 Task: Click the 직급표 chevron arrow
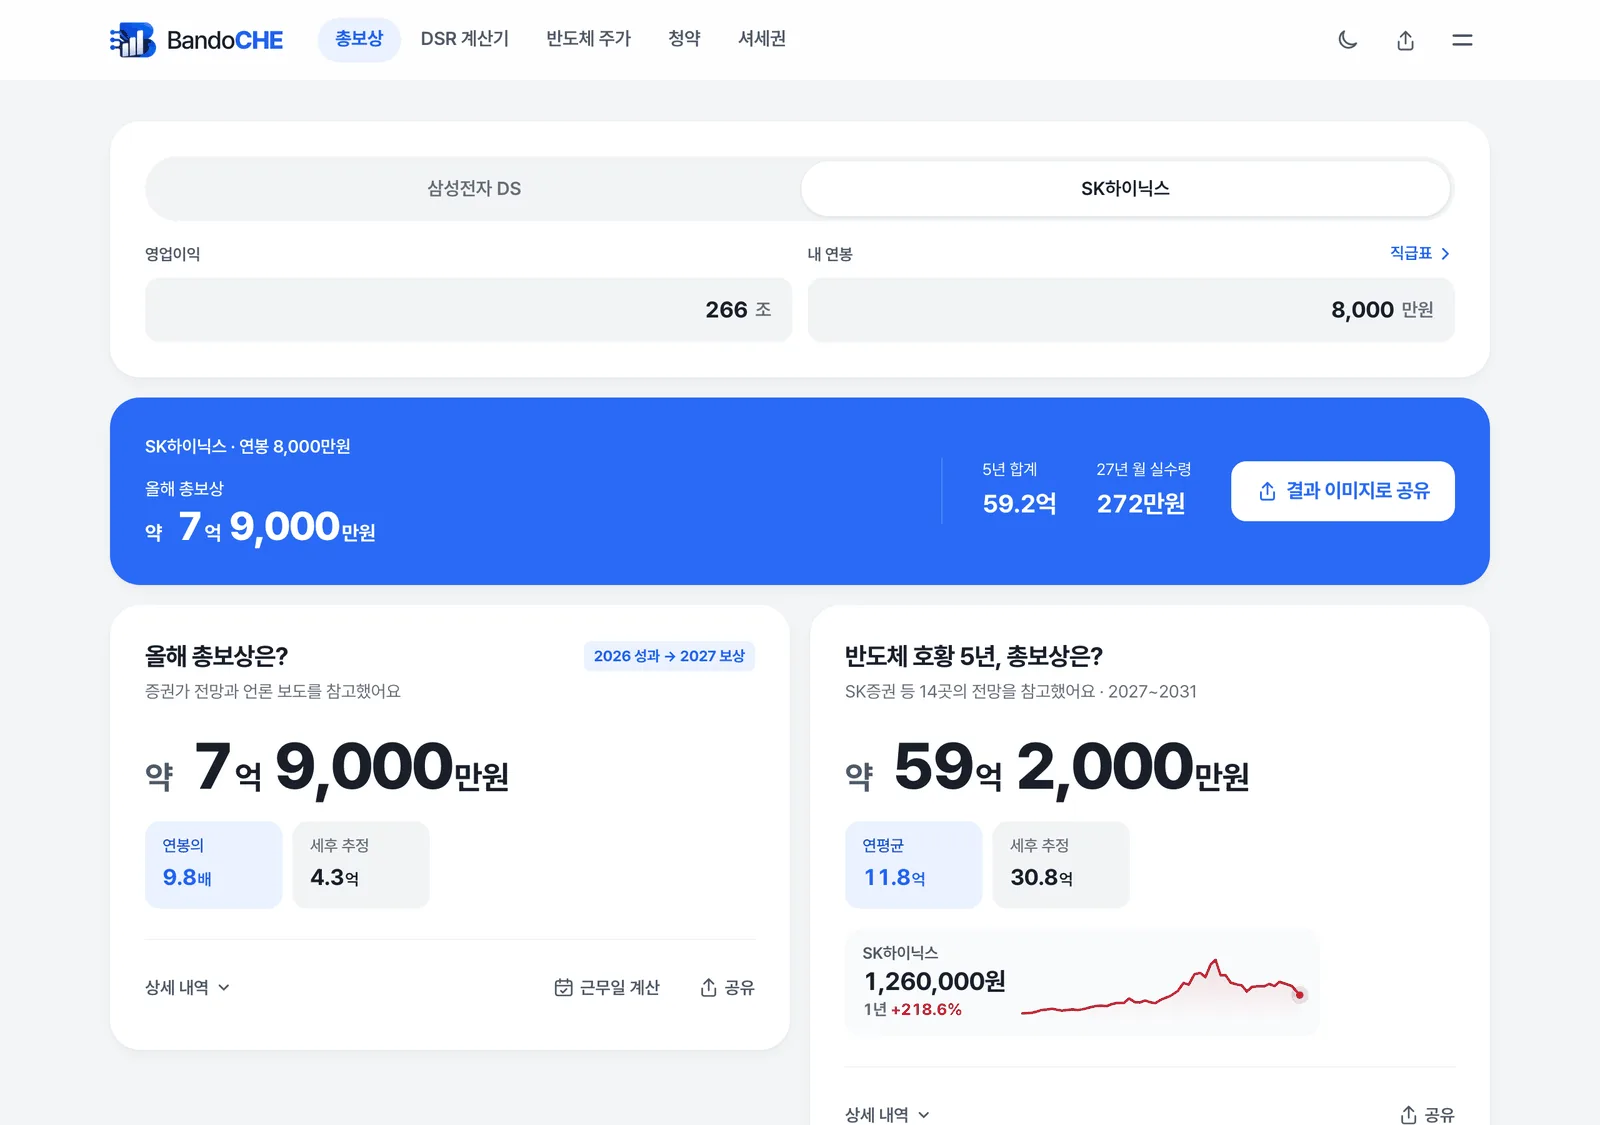pyautogui.click(x=1445, y=254)
